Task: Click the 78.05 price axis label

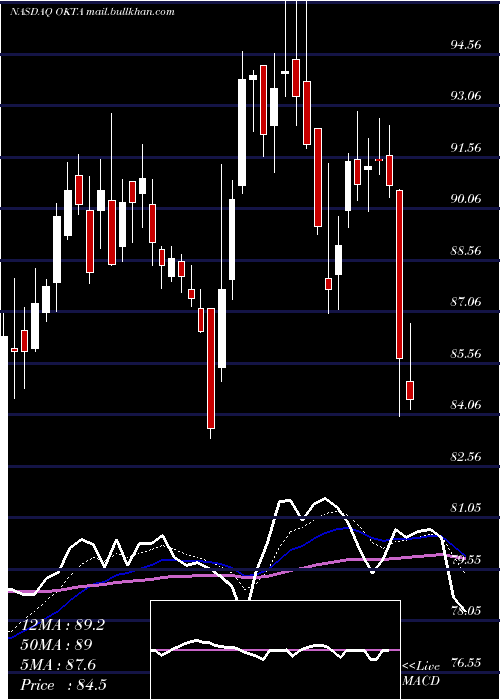Action: 466,611
